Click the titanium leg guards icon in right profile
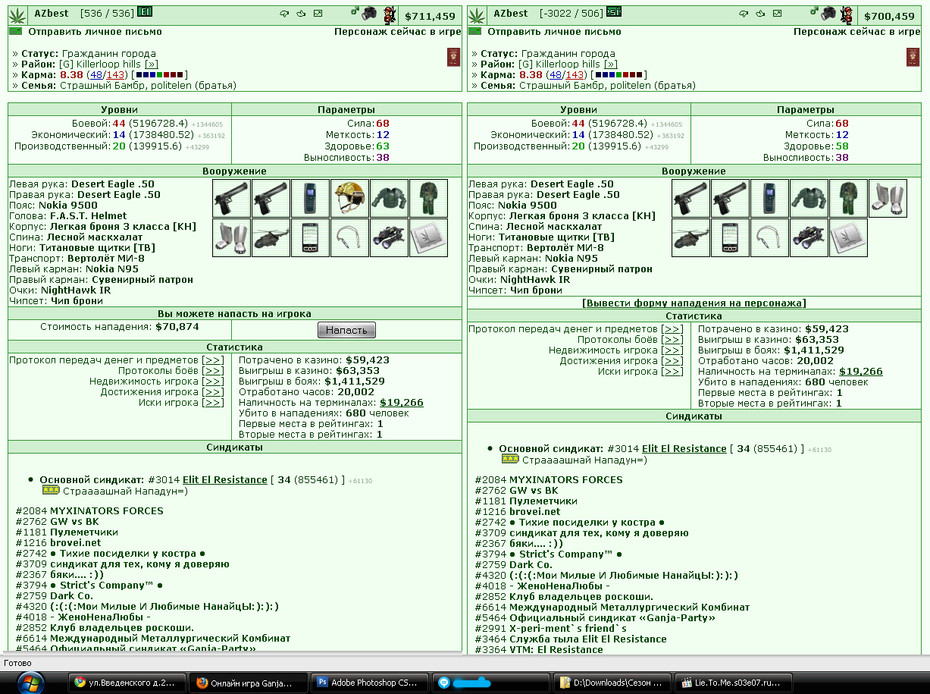 click(x=887, y=198)
